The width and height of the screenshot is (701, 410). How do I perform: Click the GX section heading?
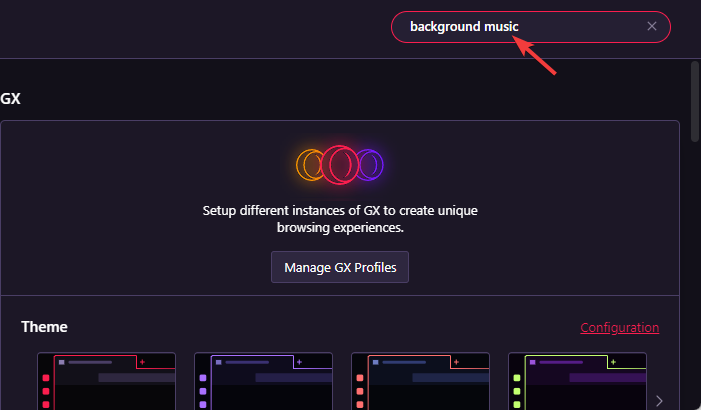click(x=11, y=99)
